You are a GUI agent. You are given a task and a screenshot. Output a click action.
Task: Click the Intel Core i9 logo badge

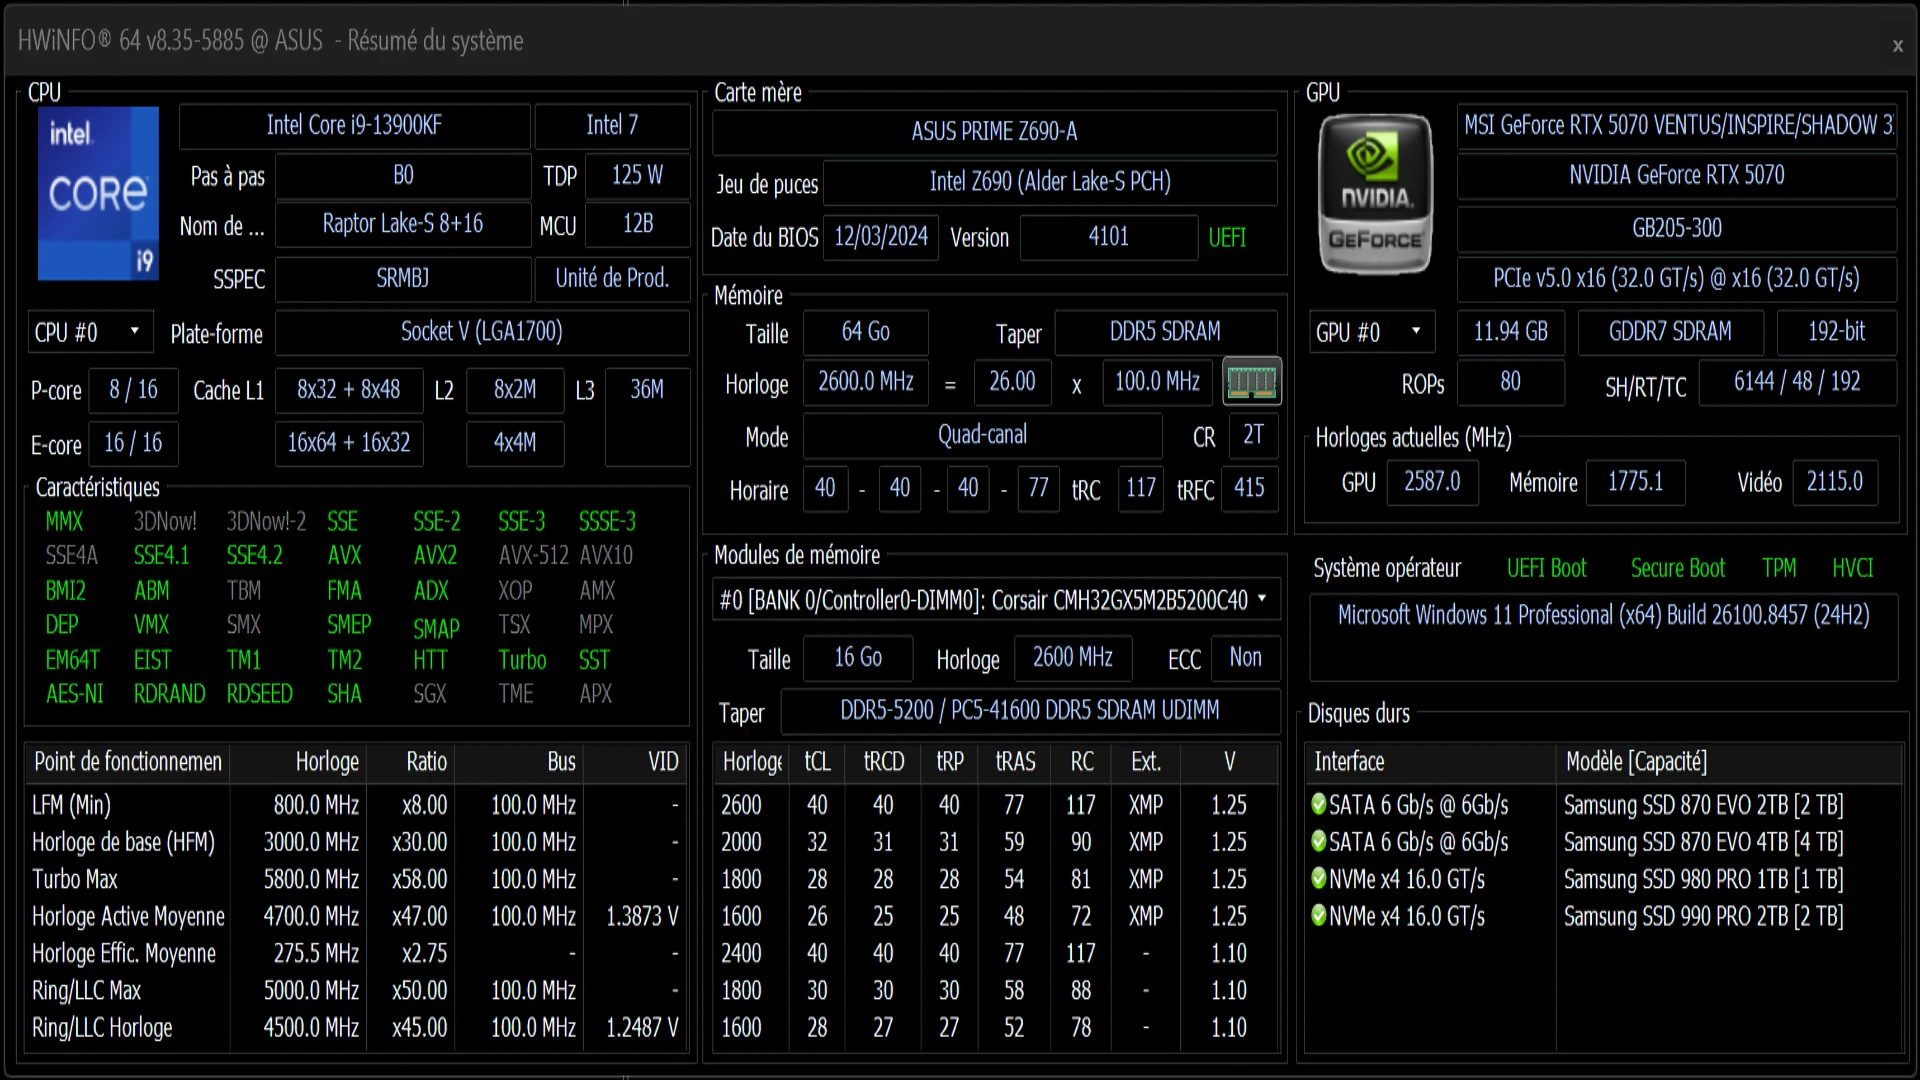(98, 193)
